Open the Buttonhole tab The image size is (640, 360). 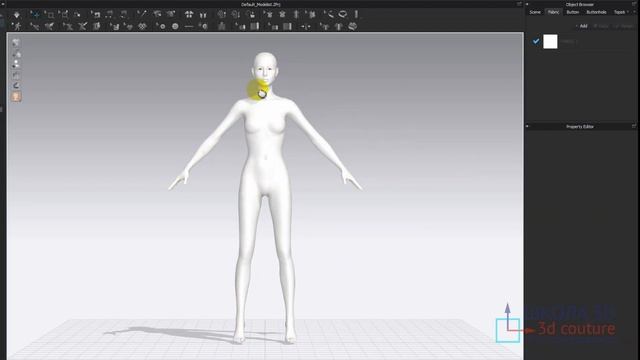pyautogui.click(x=596, y=12)
